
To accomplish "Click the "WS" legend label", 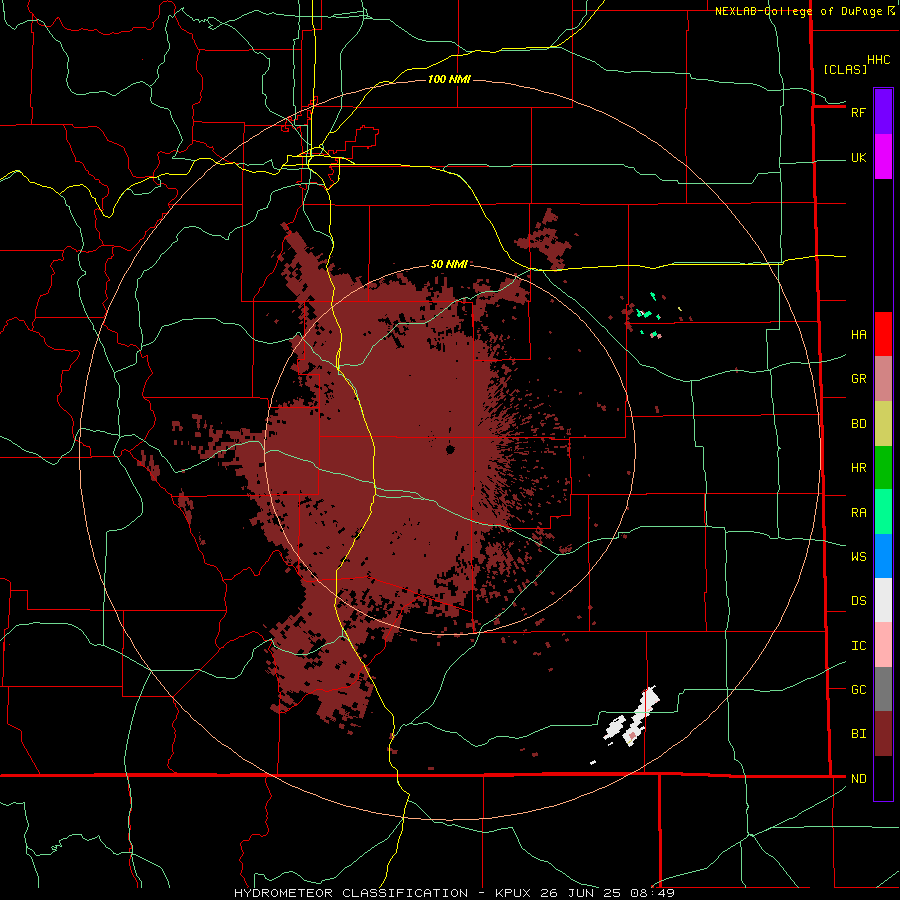I will tap(858, 557).
